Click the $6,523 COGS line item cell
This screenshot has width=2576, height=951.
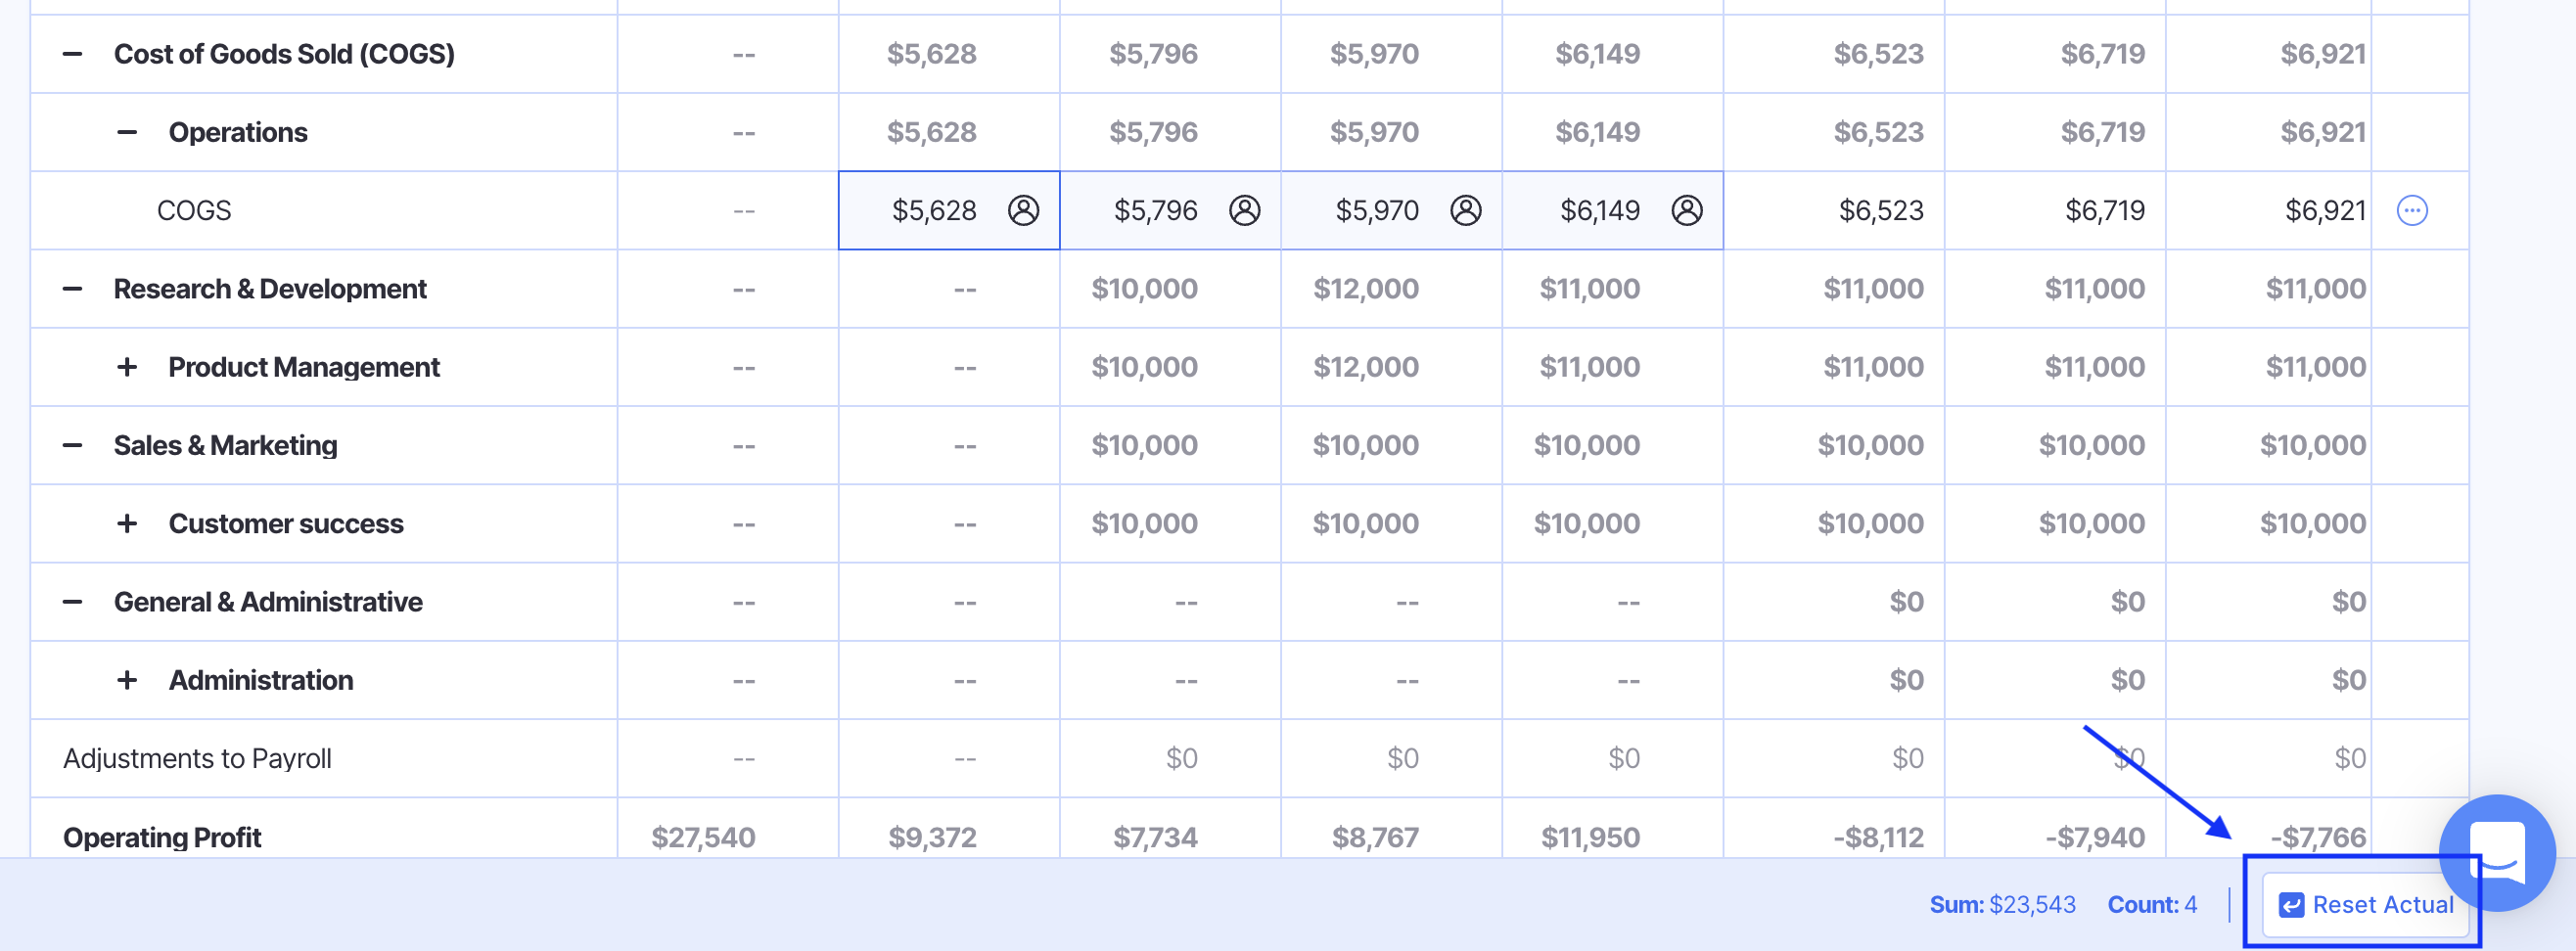[x=1880, y=210]
